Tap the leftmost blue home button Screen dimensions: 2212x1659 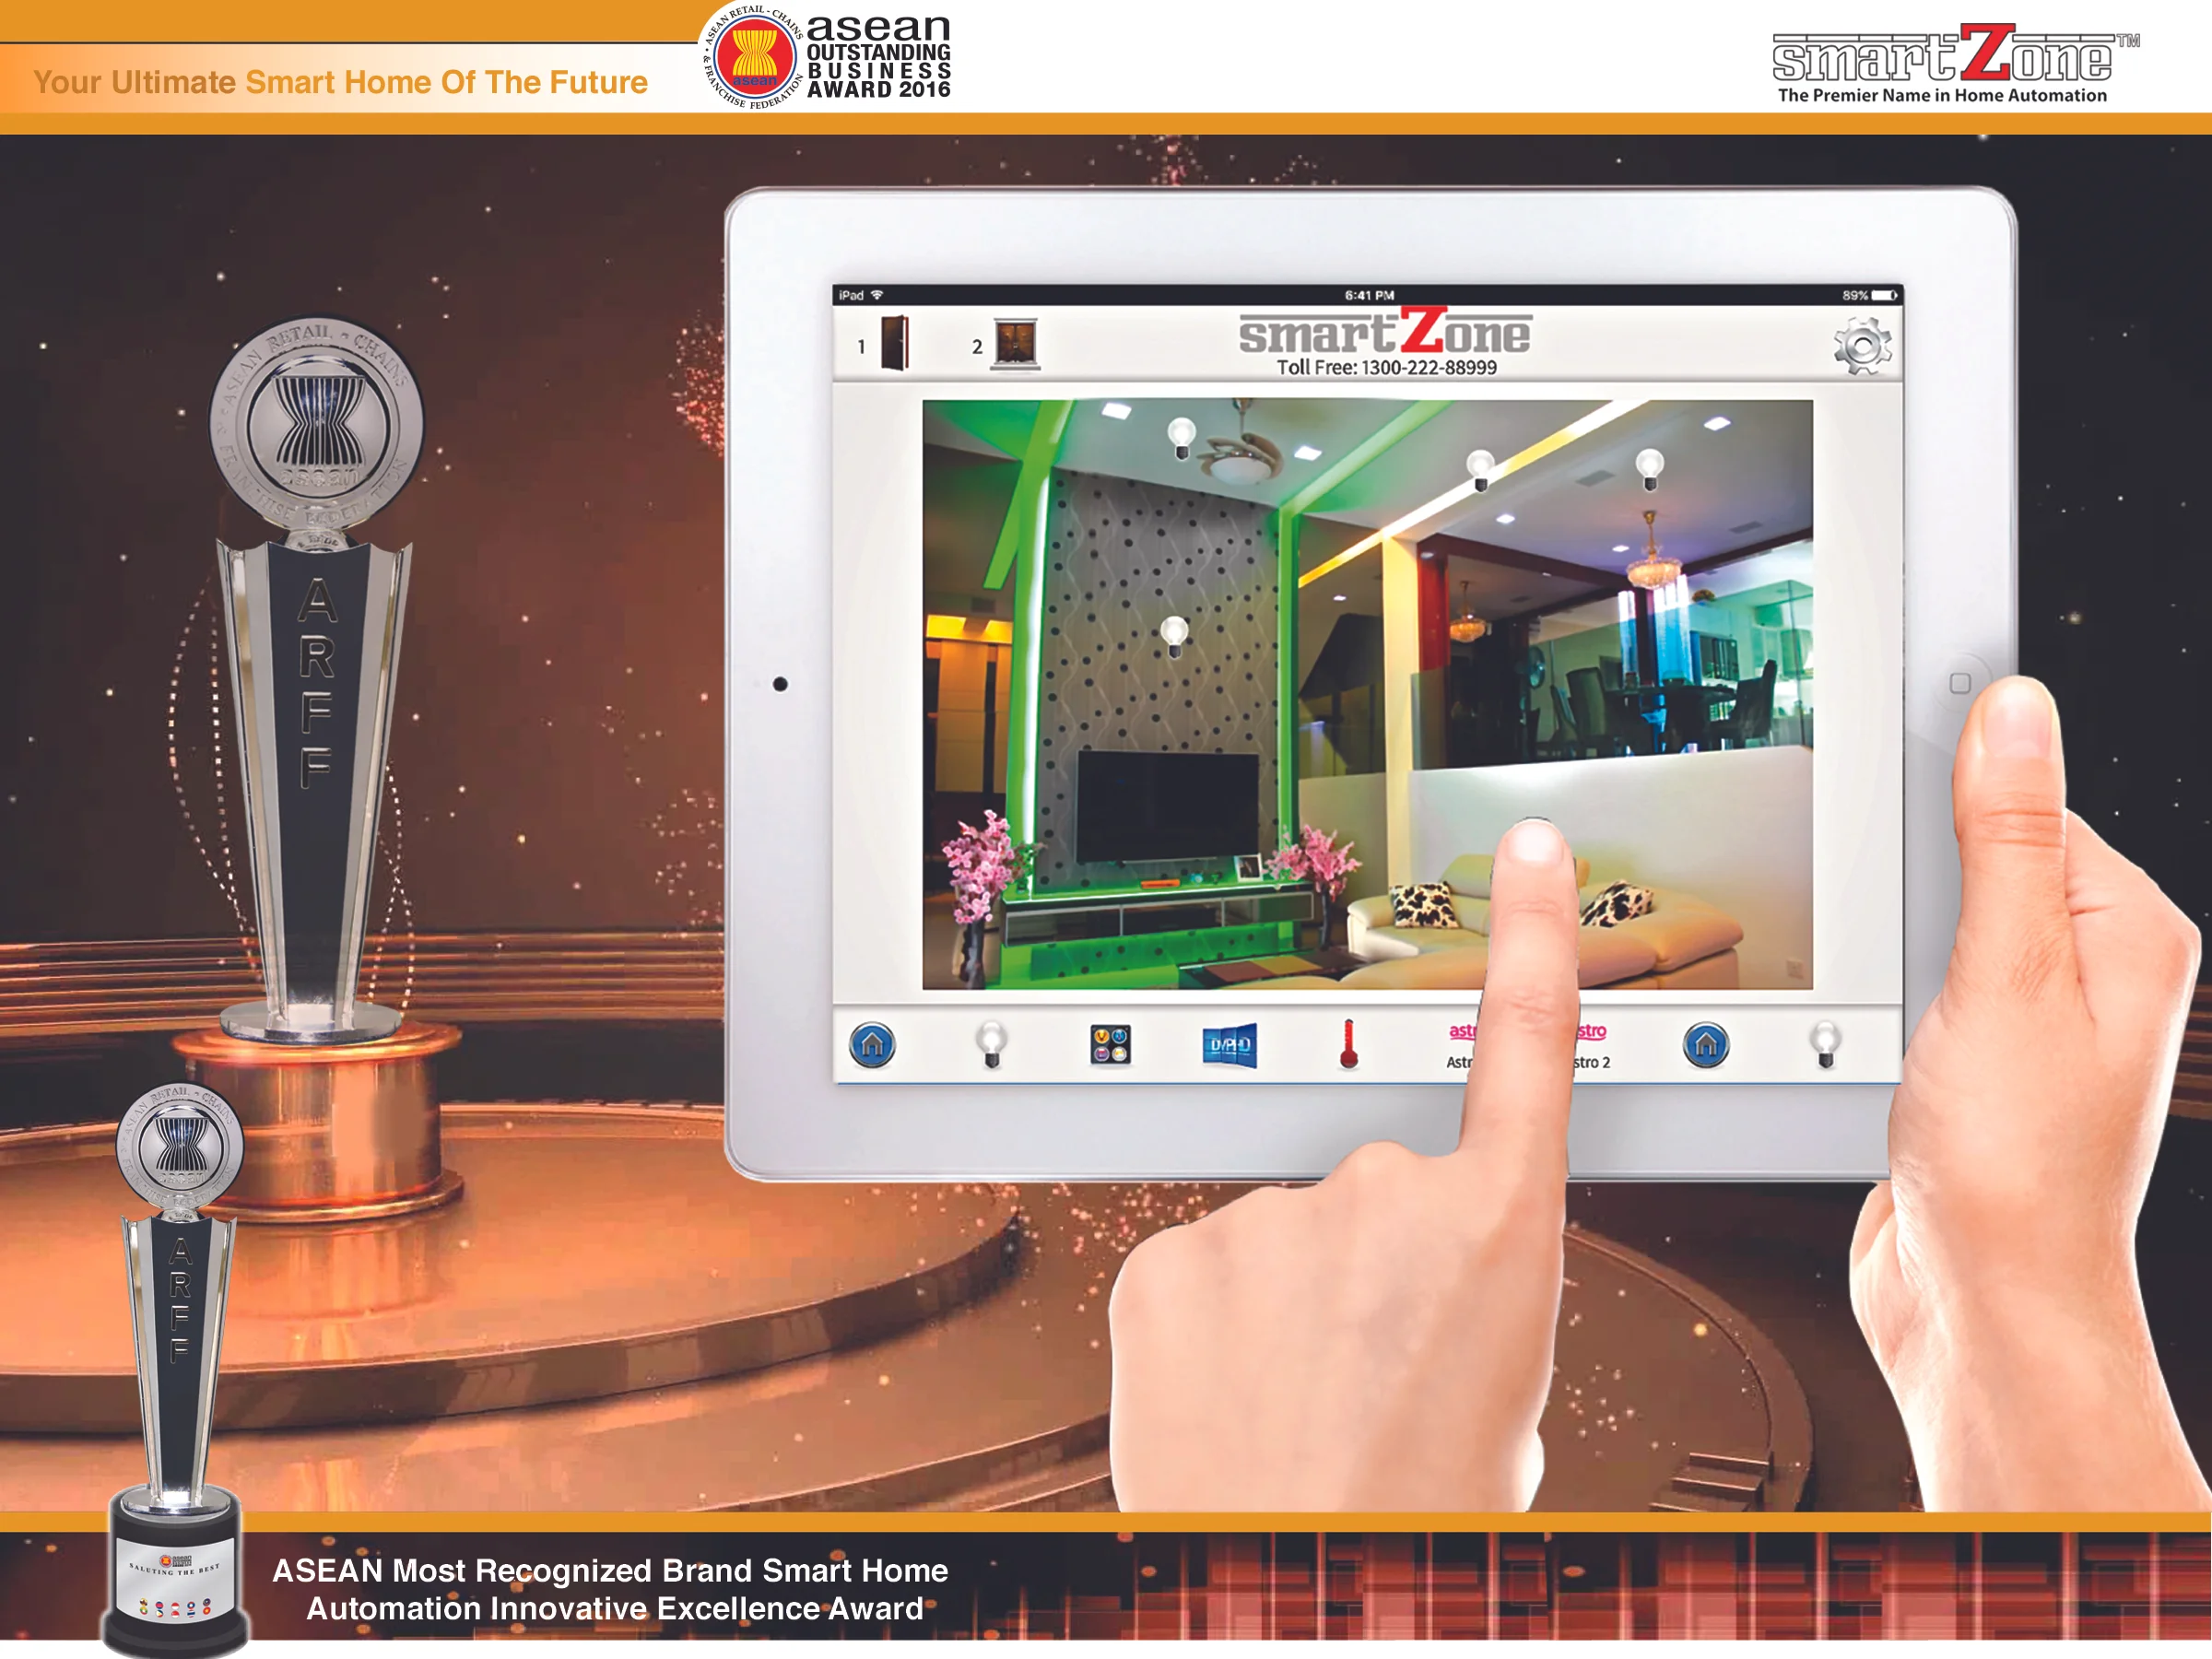coord(871,1045)
